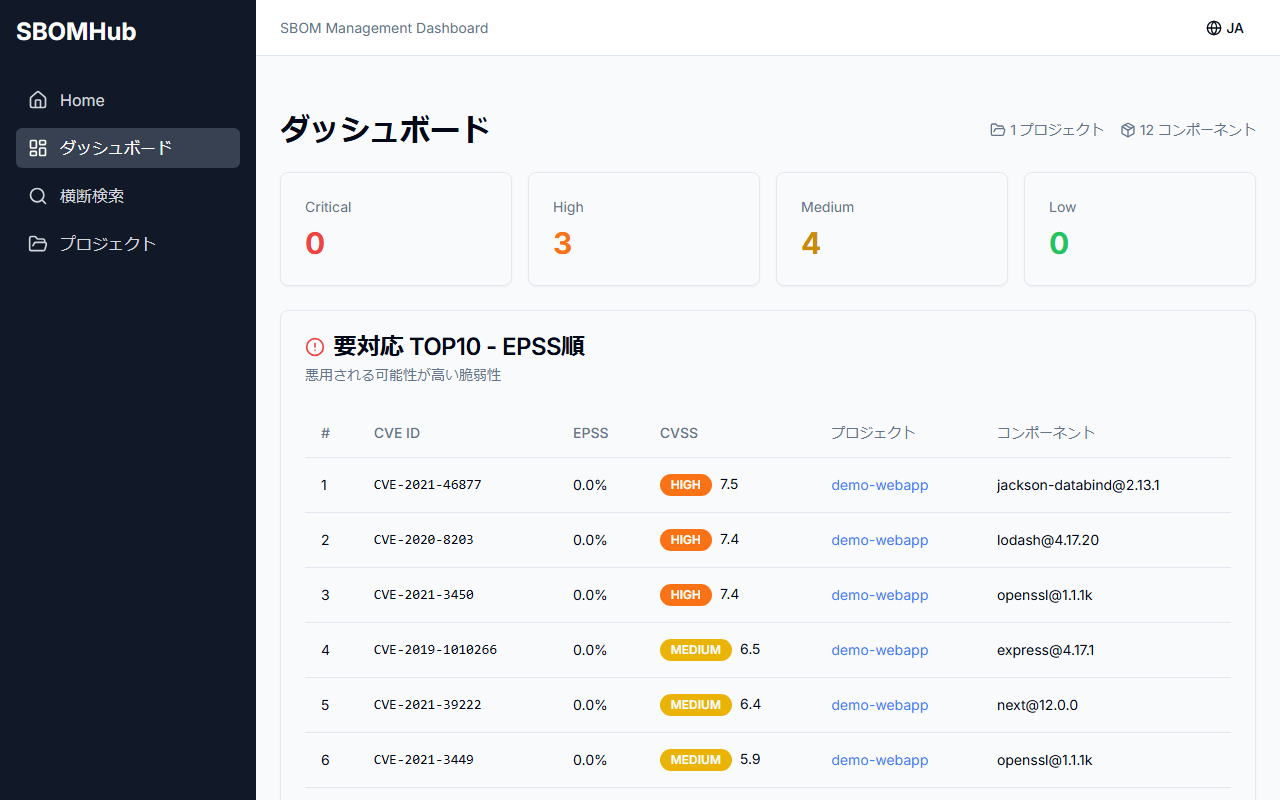Viewport: 1280px width, 800px height.
Task: Click the HIGH badge for CVE-2020-8203
Action: pyautogui.click(x=686, y=540)
